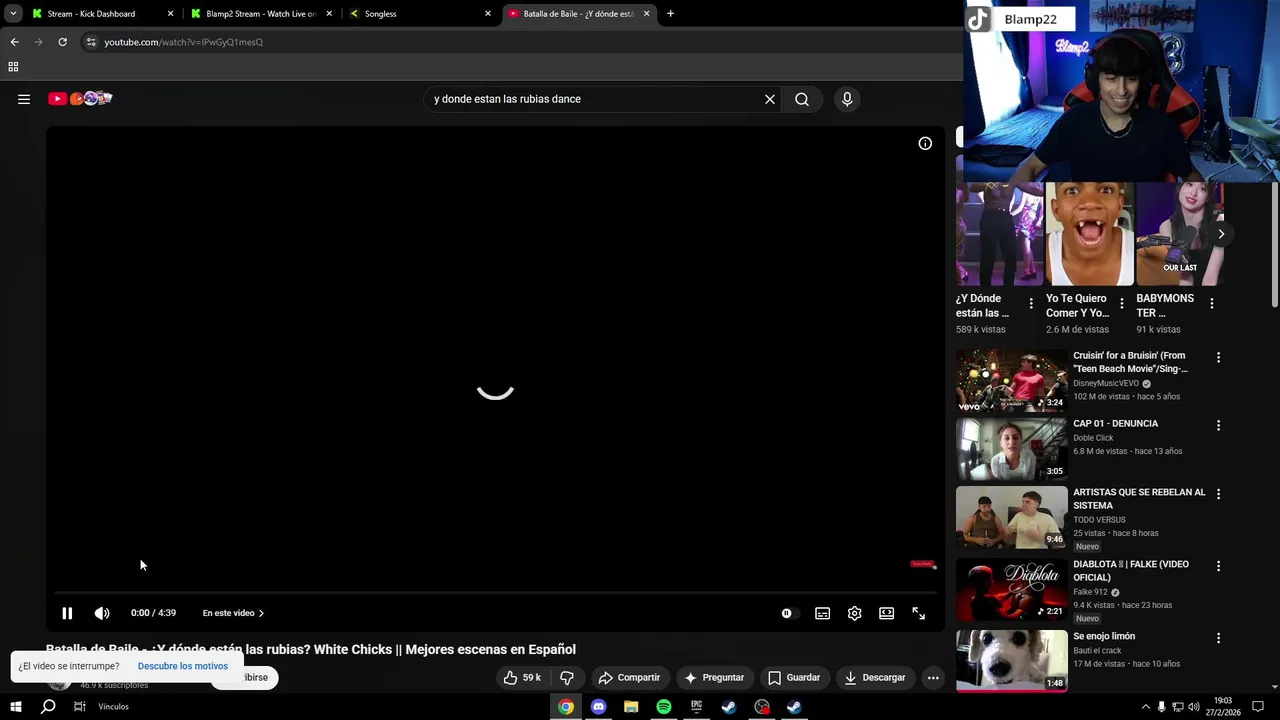Pause the video with the player button

pos(67,613)
